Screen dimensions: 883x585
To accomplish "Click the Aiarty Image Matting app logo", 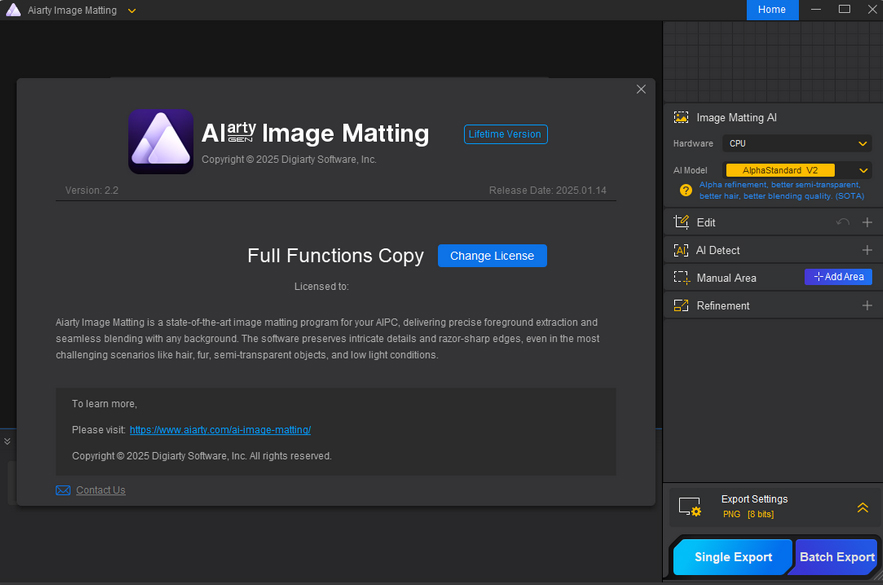I will [x=161, y=141].
